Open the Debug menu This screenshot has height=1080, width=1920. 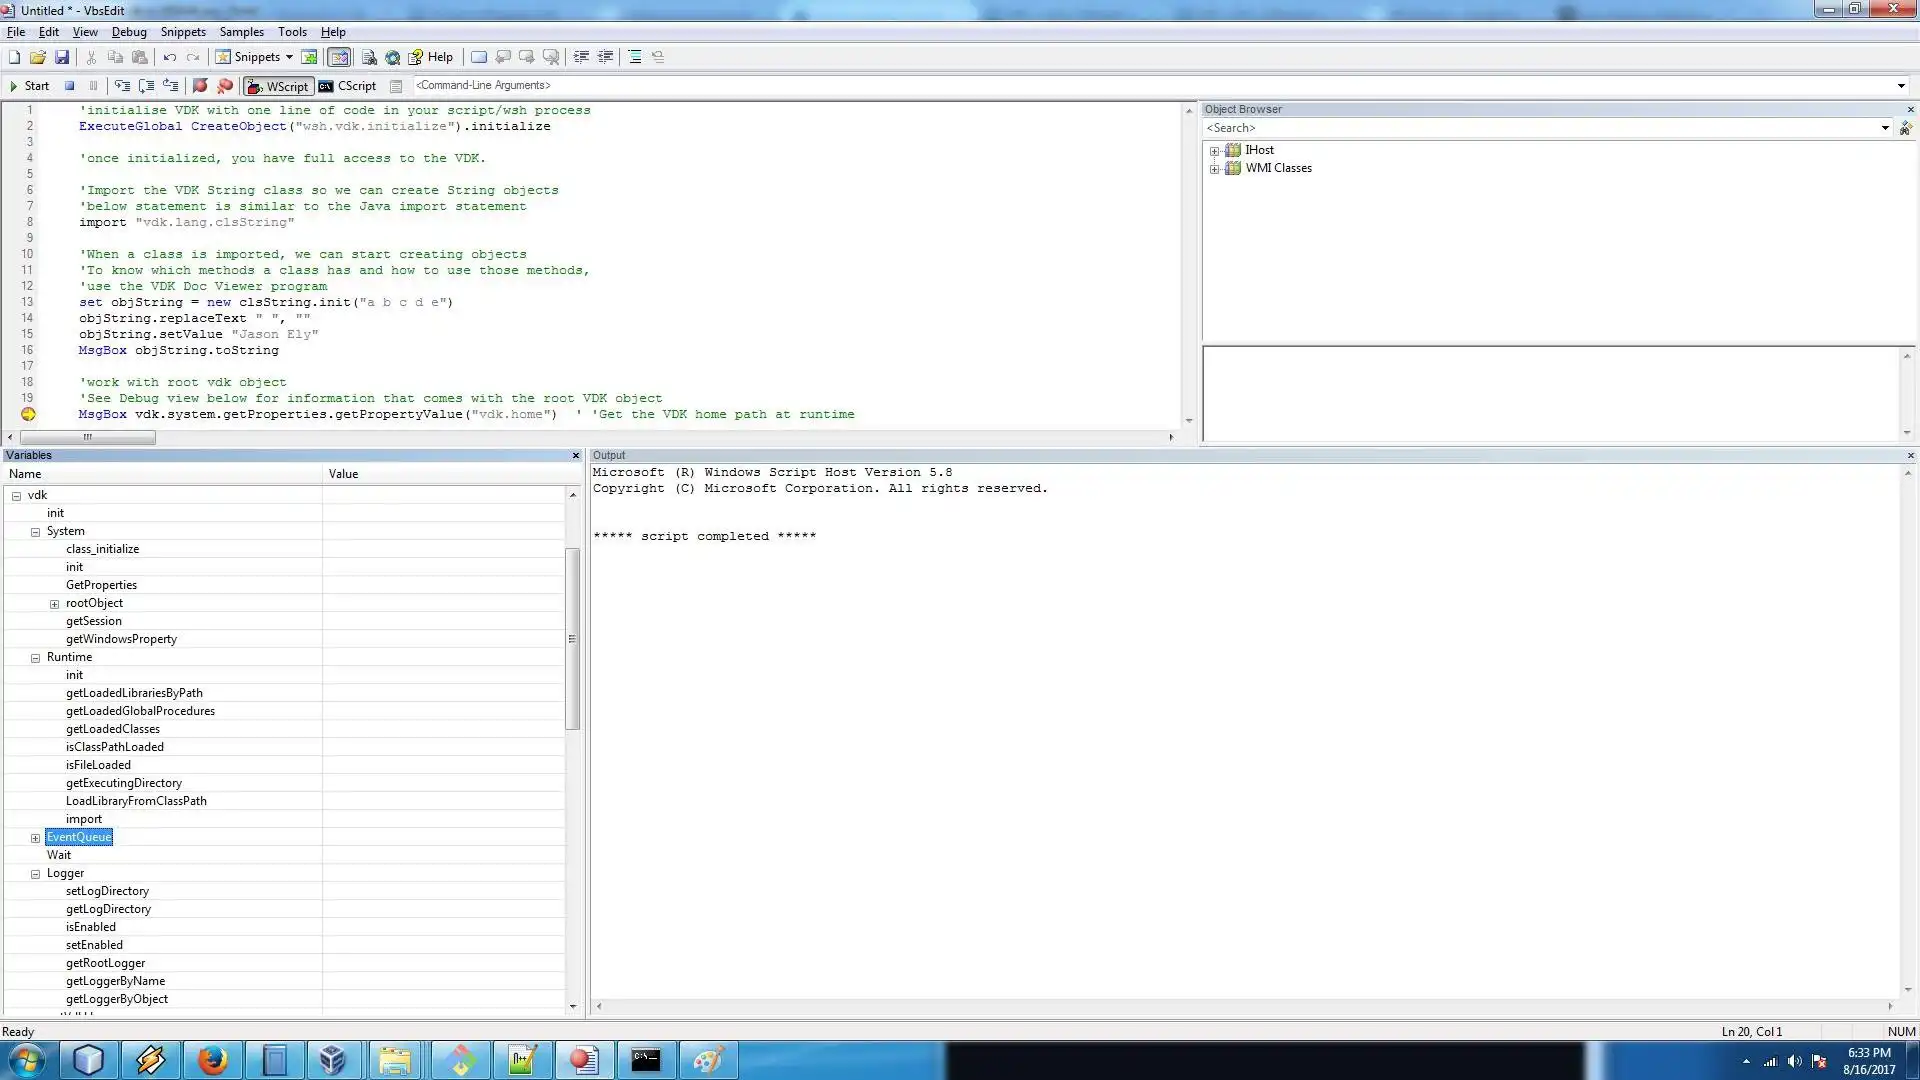(x=129, y=32)
